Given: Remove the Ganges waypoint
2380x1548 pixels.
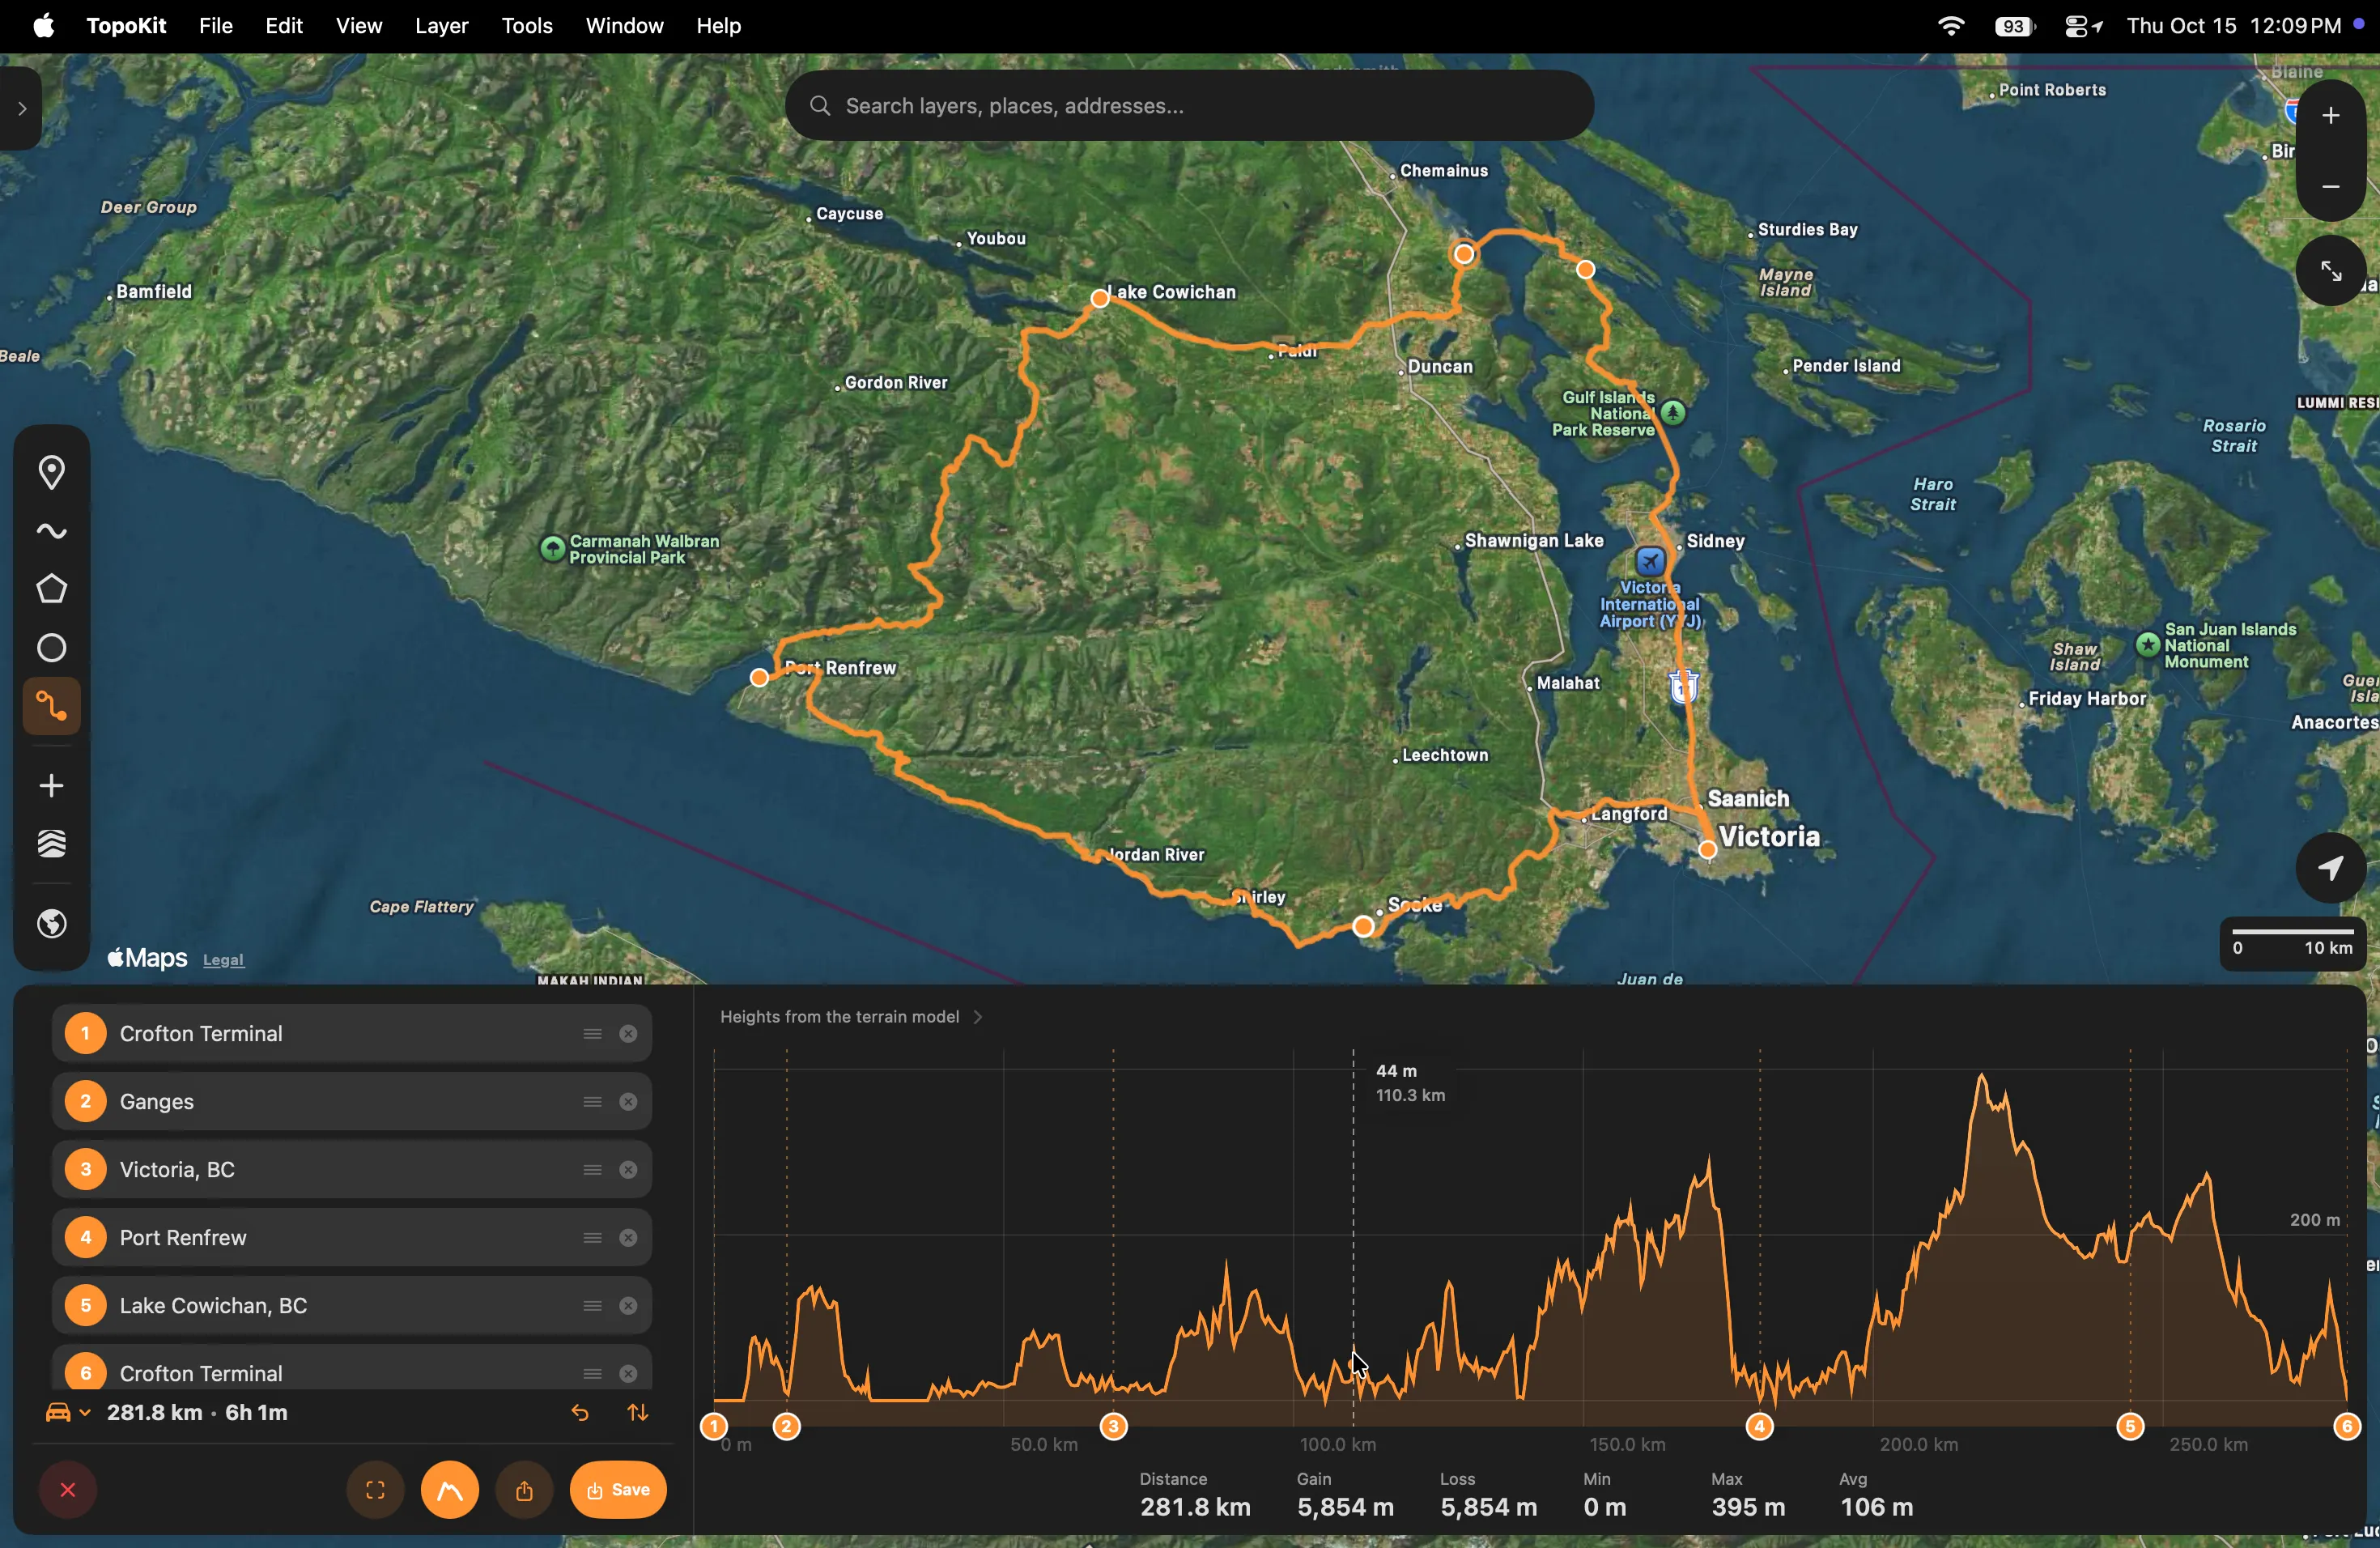Looking at the screenshot, I should [x=628, y=1102].
